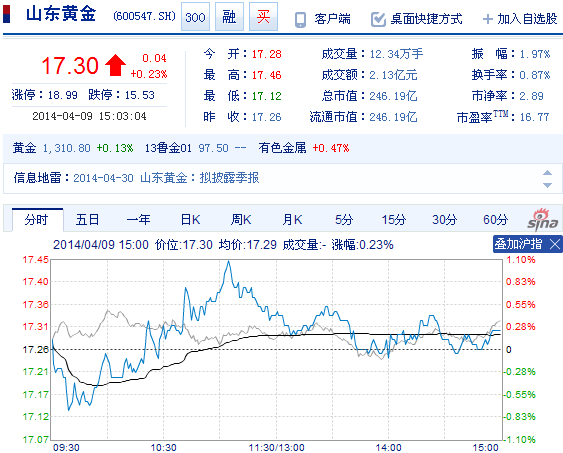Click the 昨收 previous close 17.26

pos(266,117)
